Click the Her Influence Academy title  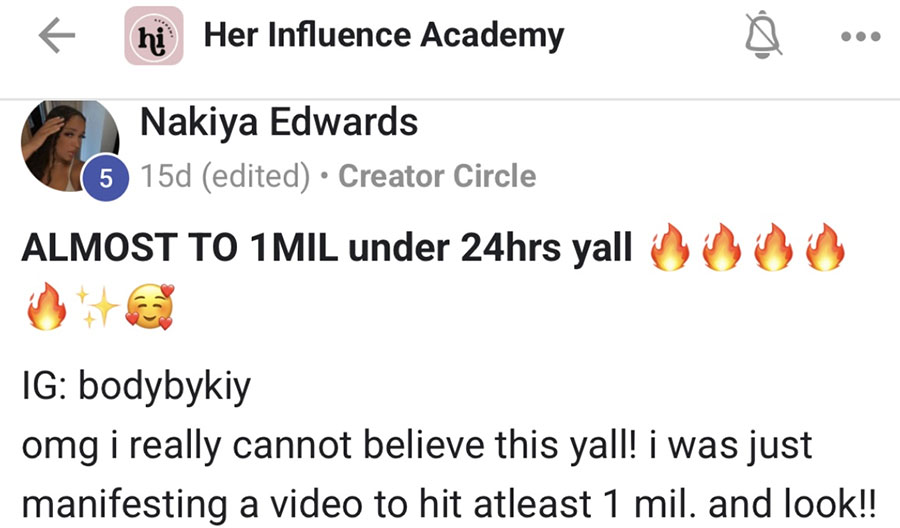(384, 36)
